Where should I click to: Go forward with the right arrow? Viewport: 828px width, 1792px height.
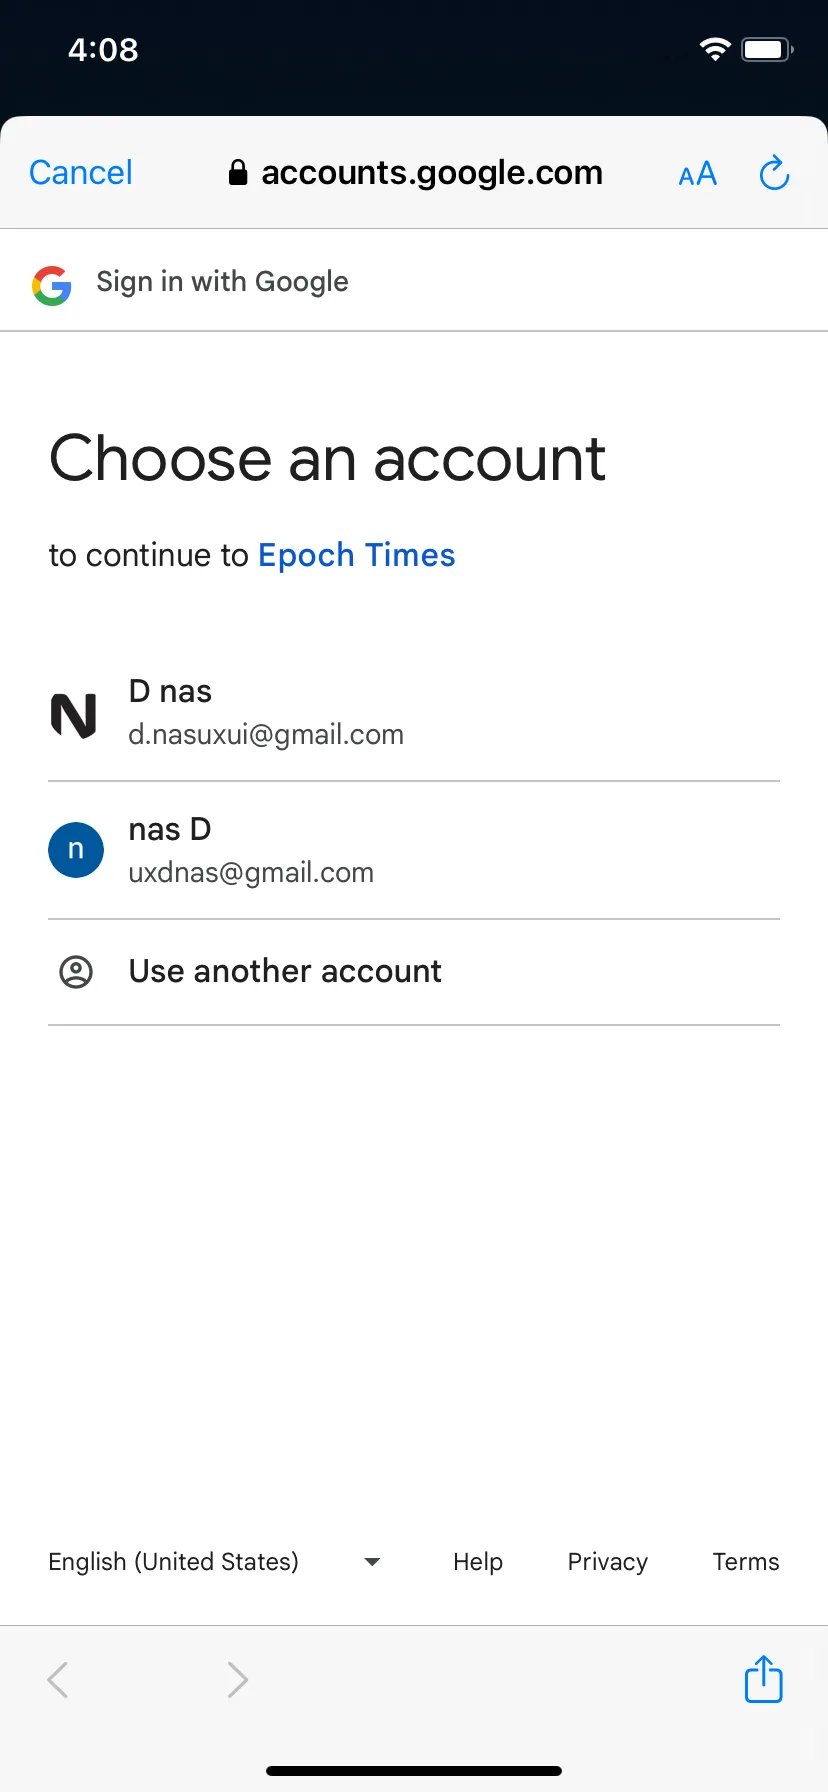pyautogui.click(x=237, y=1680)
